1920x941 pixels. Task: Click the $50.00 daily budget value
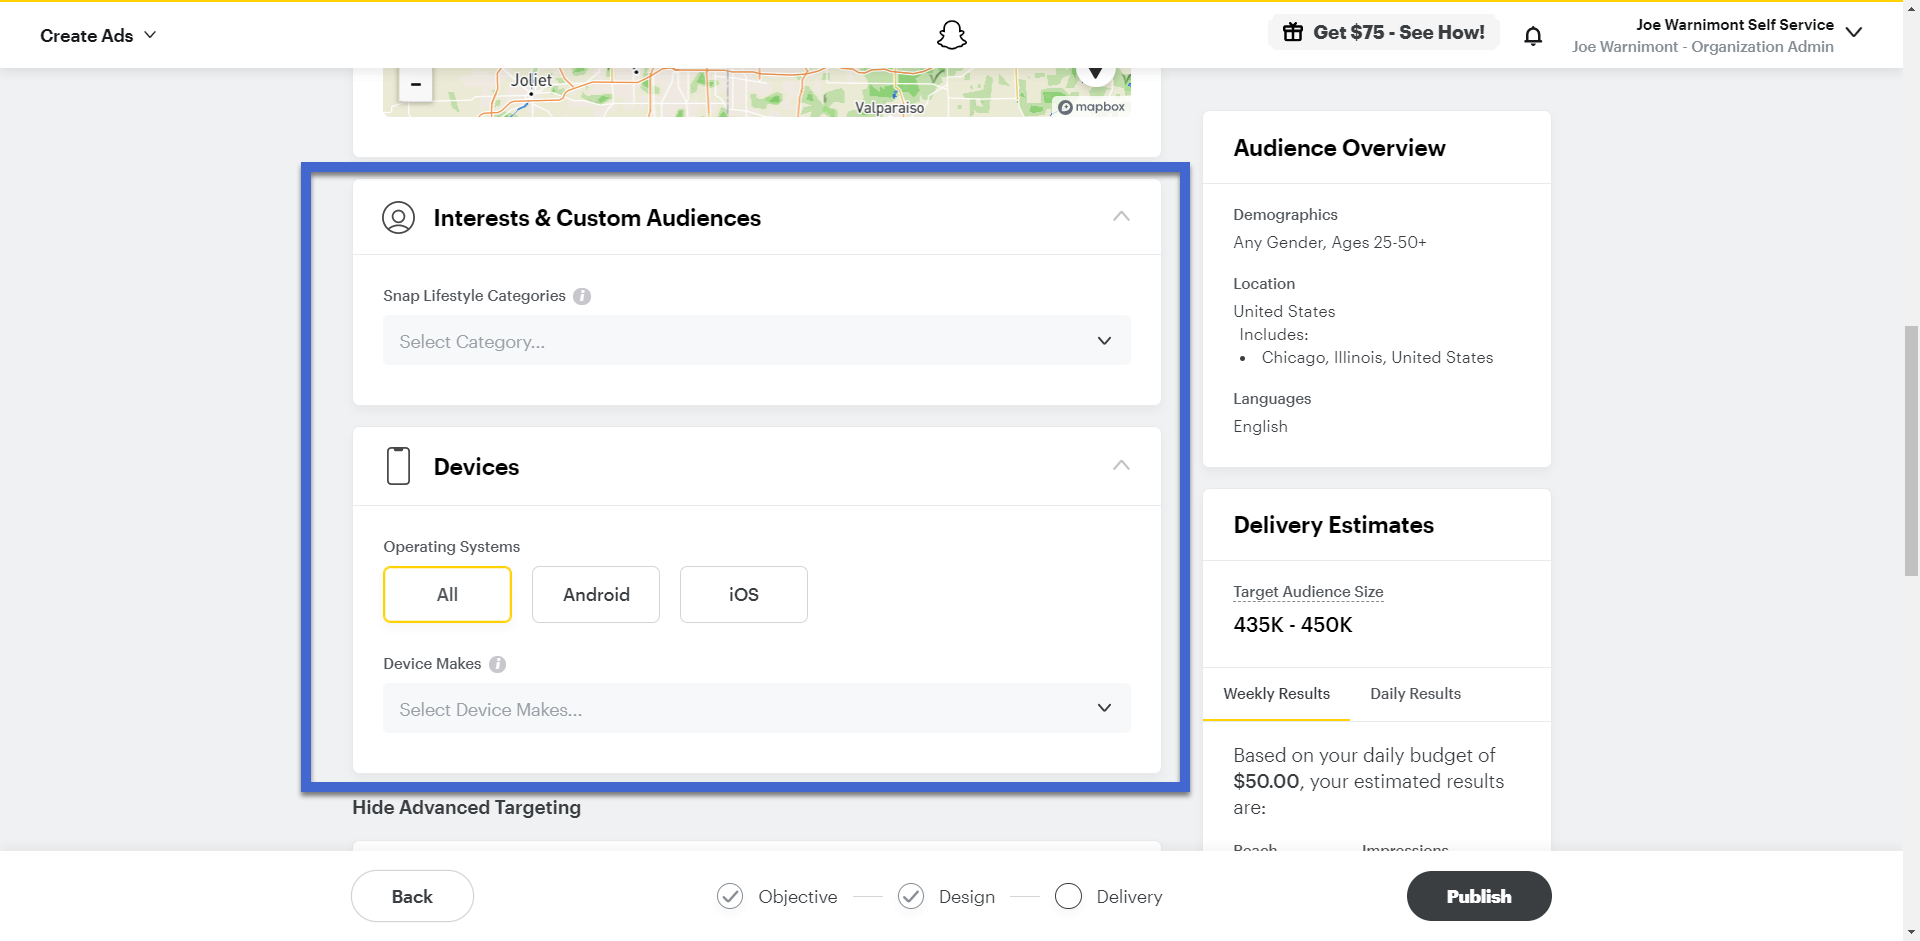click(1266, 781)
